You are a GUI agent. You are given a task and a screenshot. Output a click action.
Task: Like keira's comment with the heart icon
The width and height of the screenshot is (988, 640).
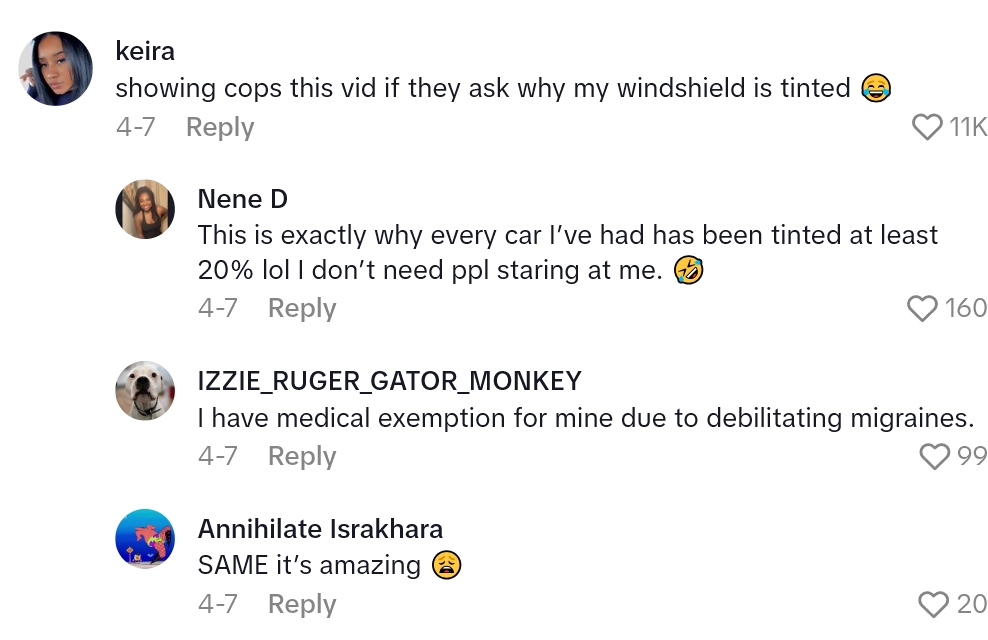[x=928, y=127]
